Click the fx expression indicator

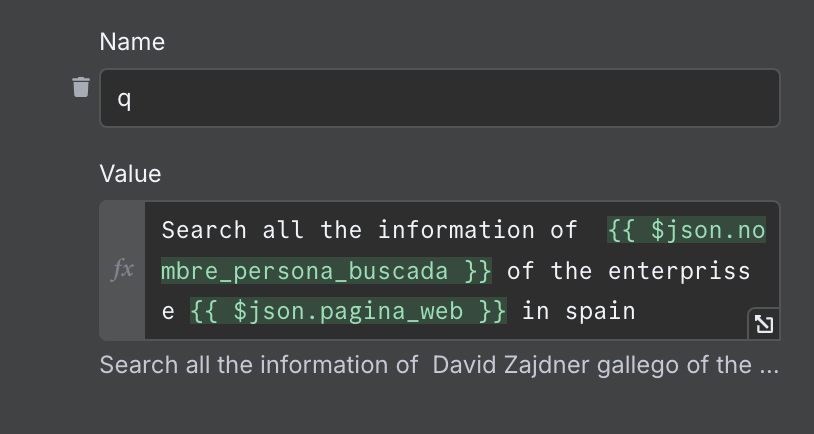click(x=123, y=270)
